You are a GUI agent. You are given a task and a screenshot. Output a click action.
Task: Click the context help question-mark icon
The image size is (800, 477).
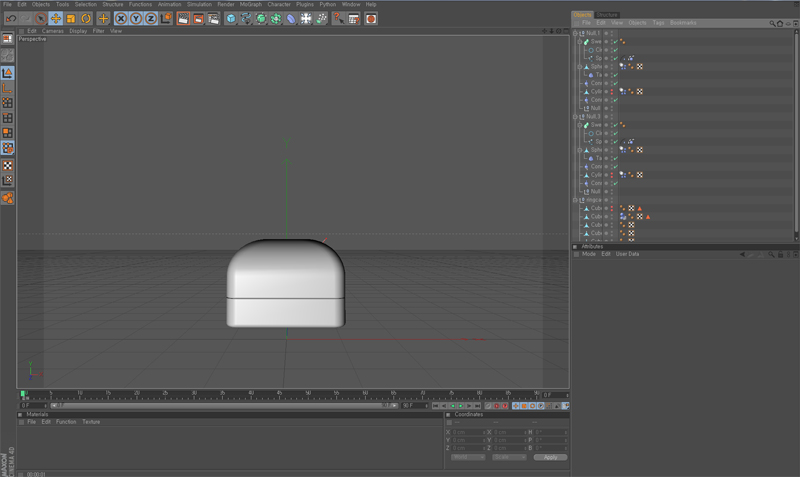[x=338, y=19]
